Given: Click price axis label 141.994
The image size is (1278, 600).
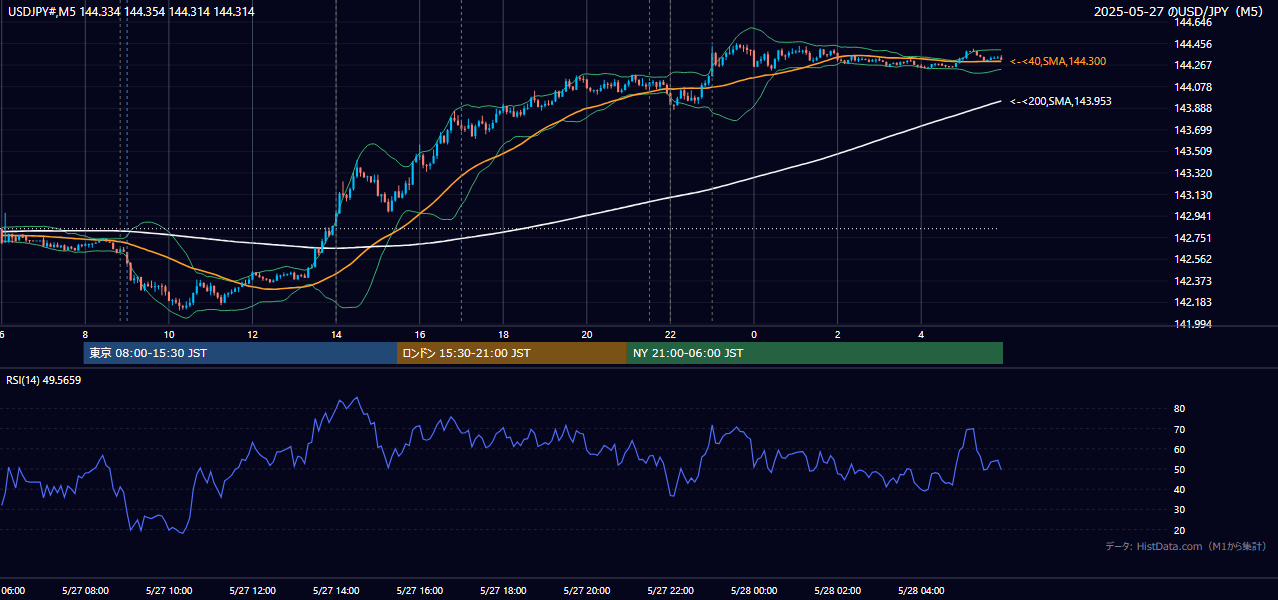Looking at the screenshot, I should click(1193, 324).
